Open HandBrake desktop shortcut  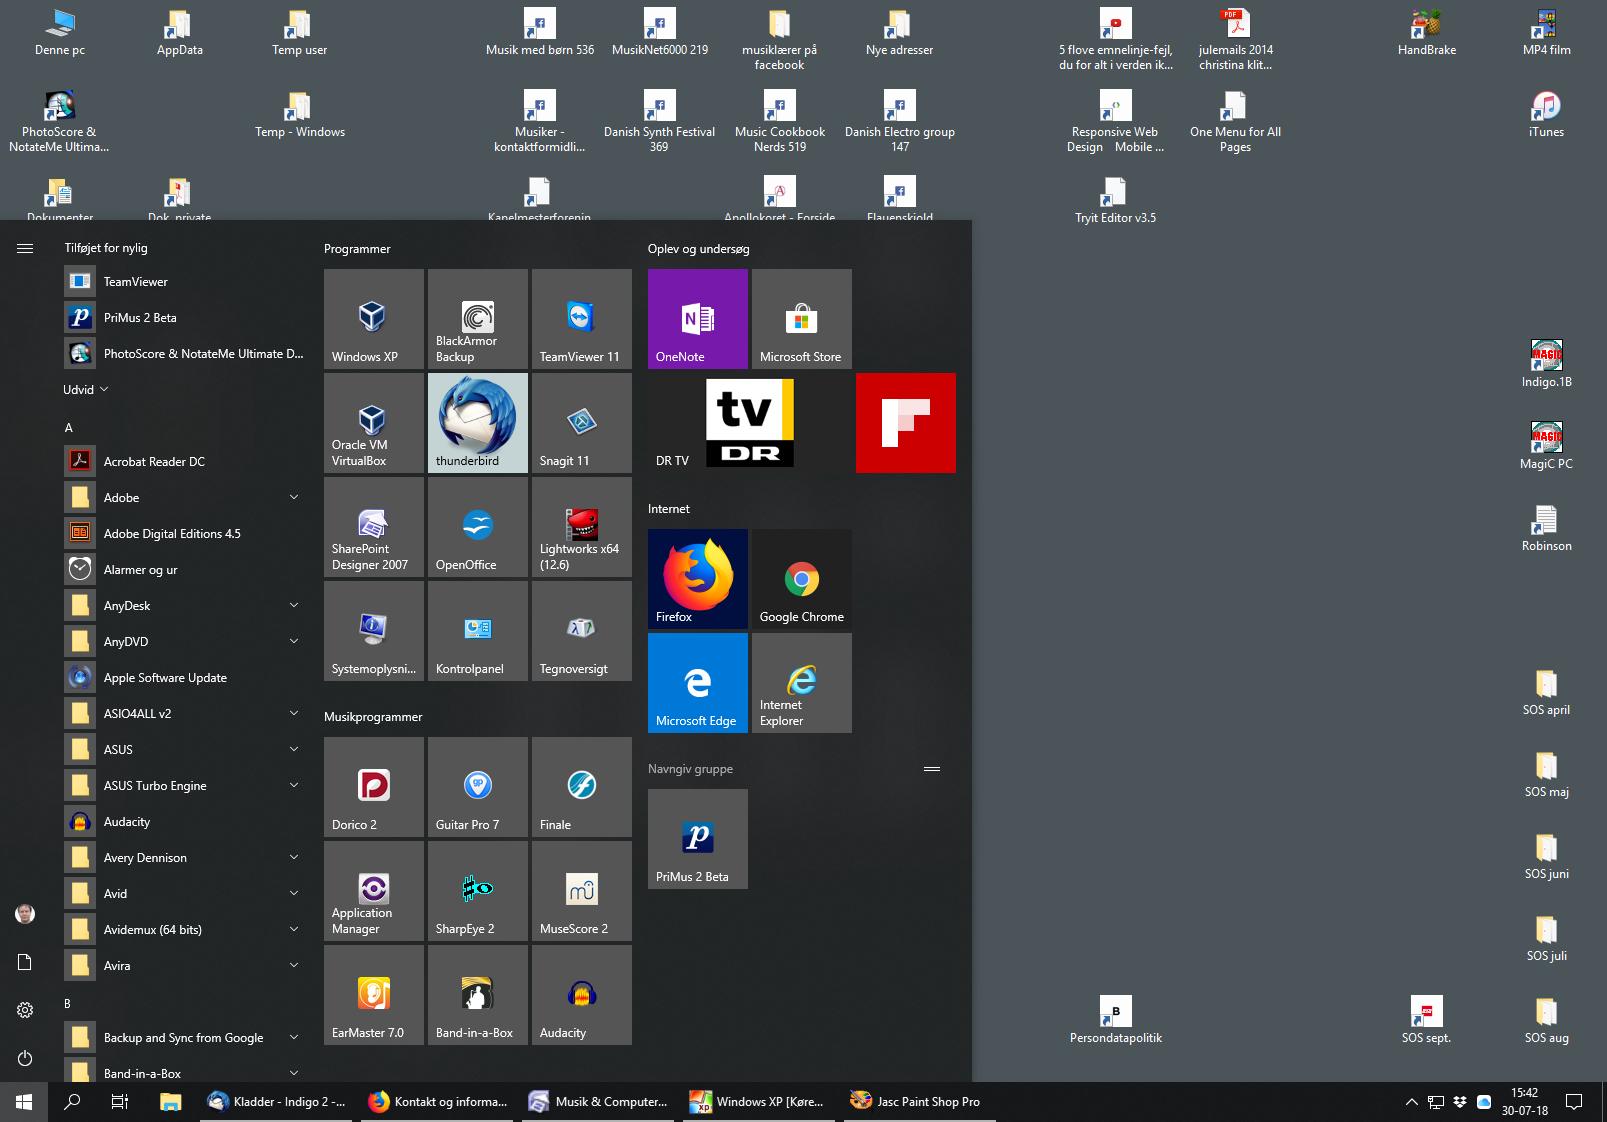pos(1427,32)
